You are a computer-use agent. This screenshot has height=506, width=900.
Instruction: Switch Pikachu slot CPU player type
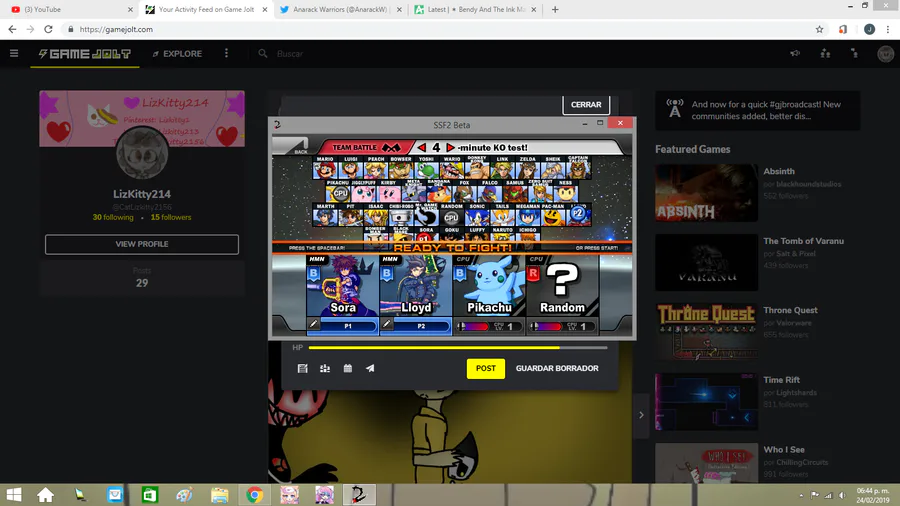coord(463,259)
